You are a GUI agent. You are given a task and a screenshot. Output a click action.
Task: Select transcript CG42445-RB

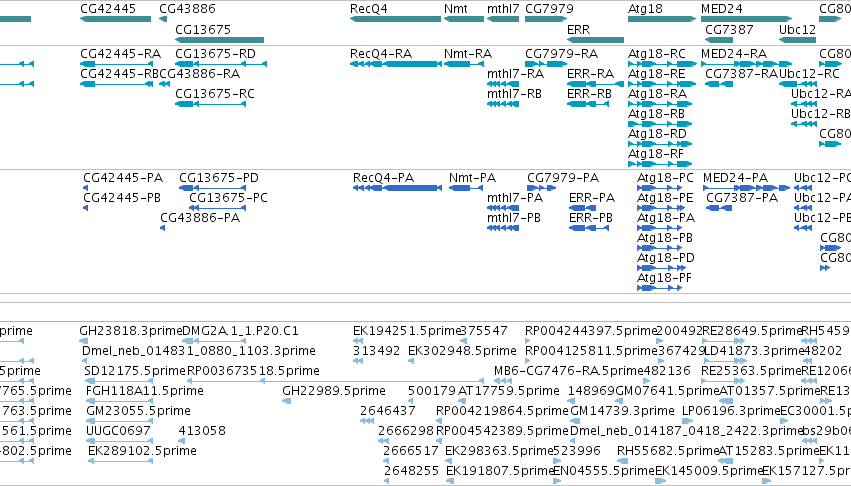117,84
